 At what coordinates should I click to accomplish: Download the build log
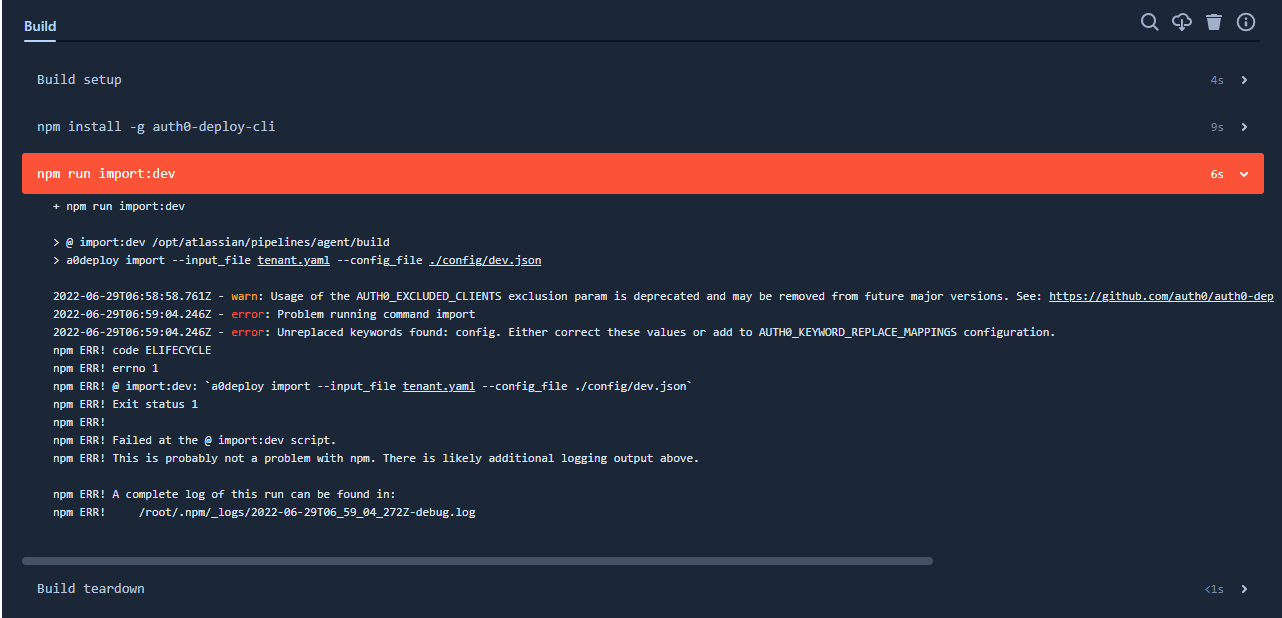(1182, 22)
